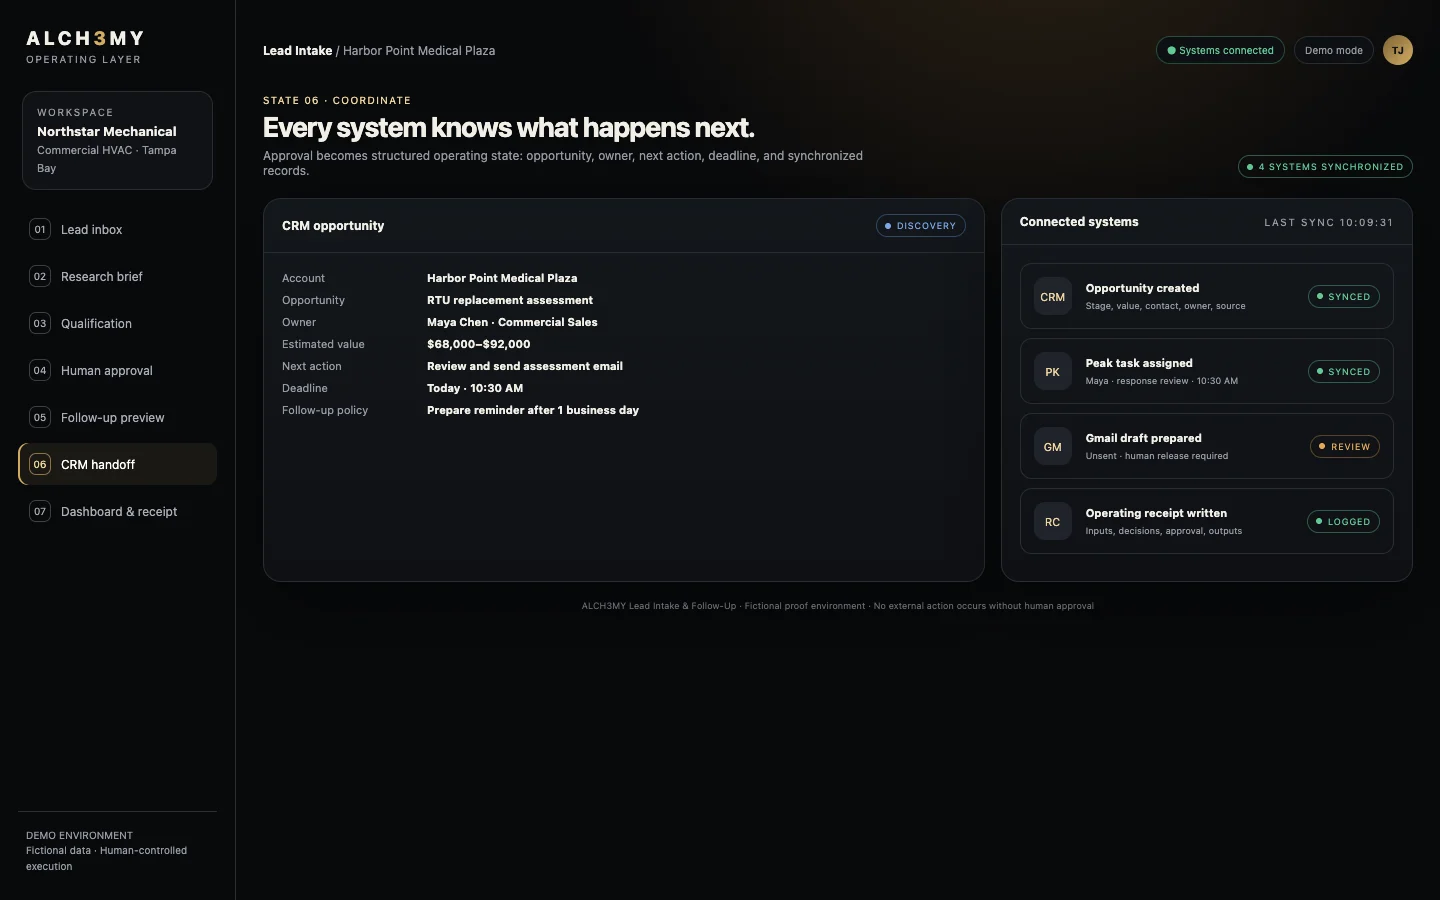
Task: Click Review and send assessment email
Action: tap(525, 366)
